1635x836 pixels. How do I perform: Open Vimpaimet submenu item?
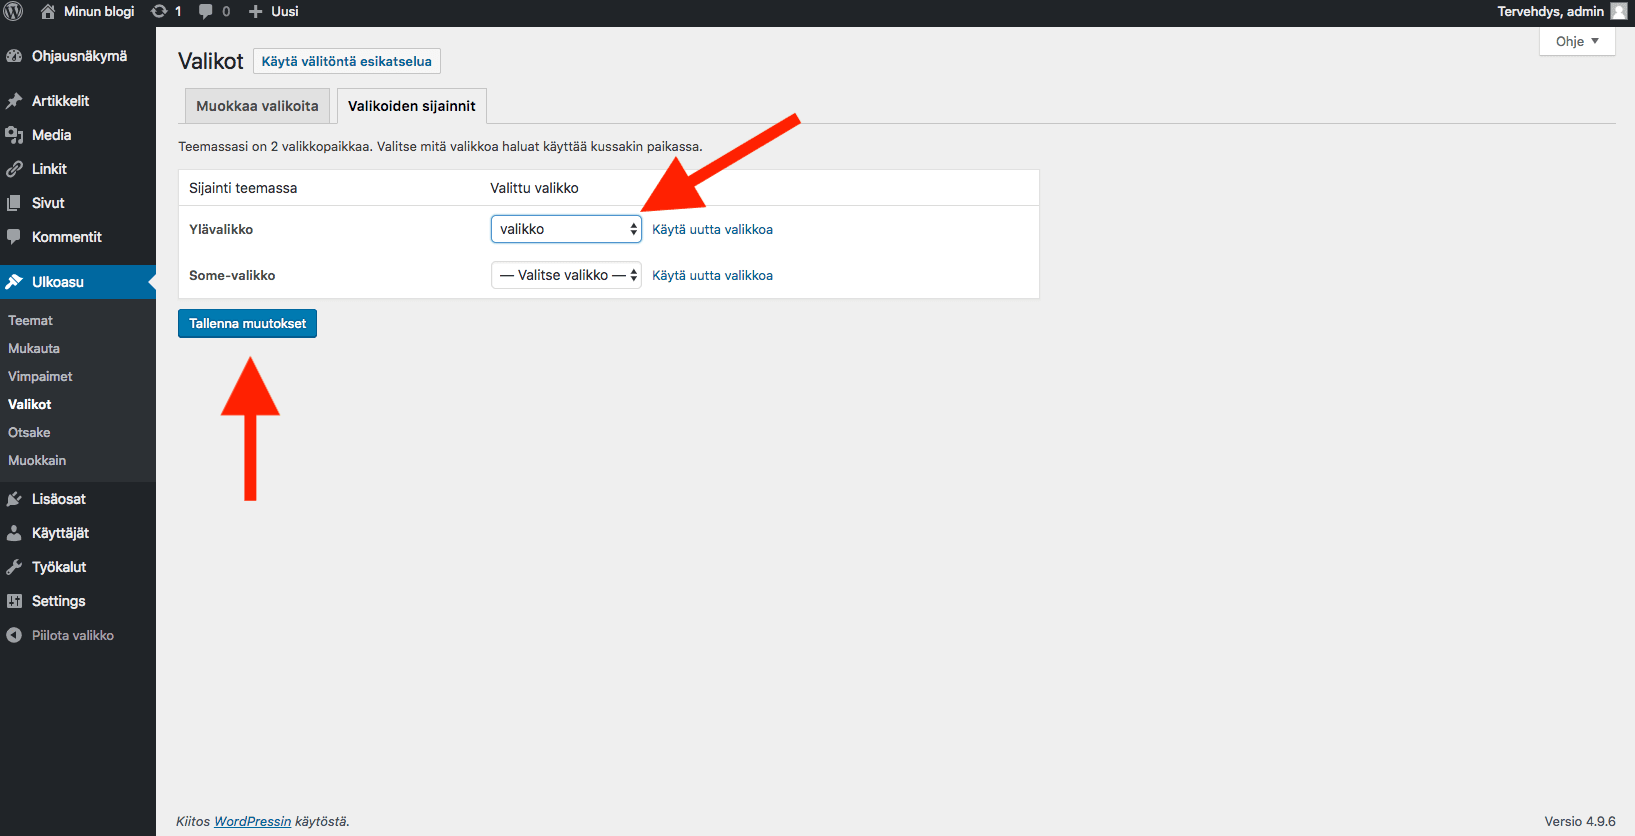coord(40,376)
